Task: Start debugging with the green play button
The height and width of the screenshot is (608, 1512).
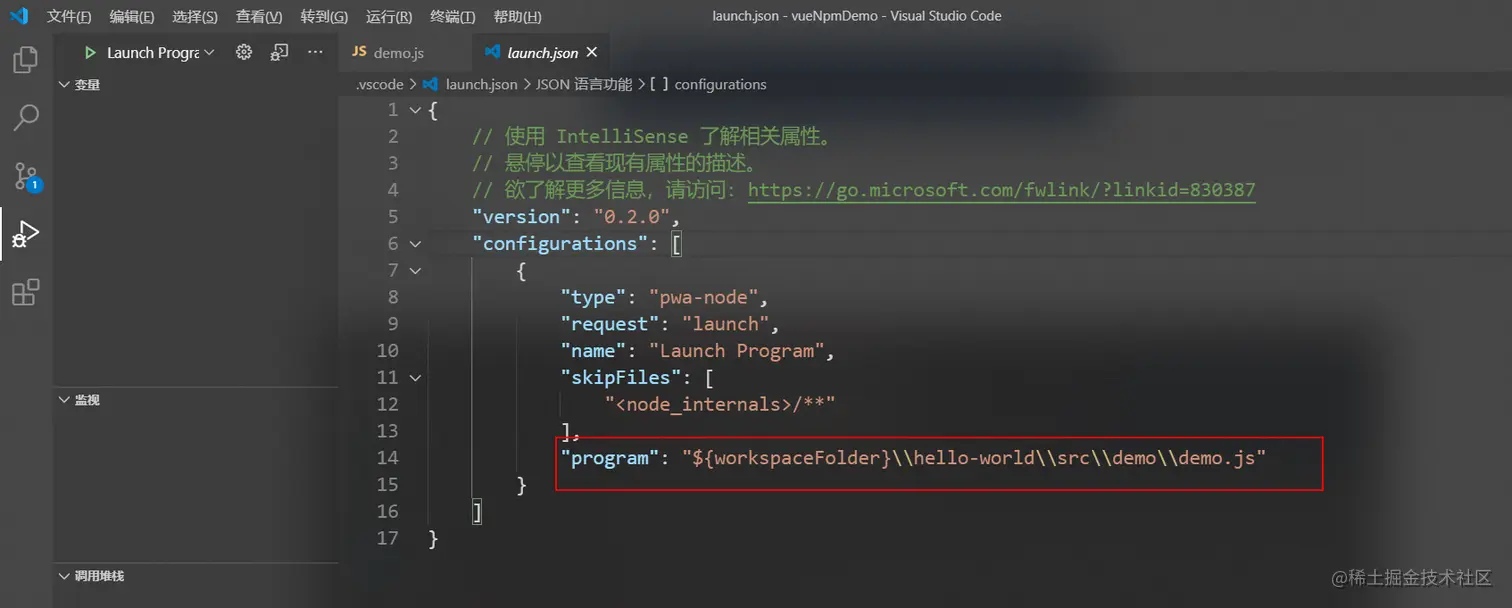Action: (x=90, y=52)
